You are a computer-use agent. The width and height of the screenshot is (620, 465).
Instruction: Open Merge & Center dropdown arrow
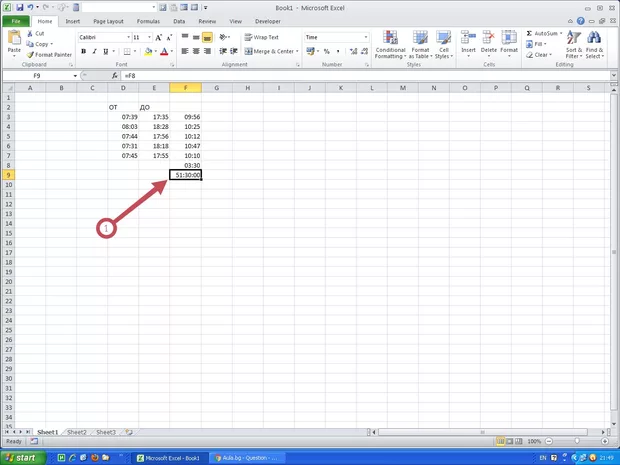(297, 51)
